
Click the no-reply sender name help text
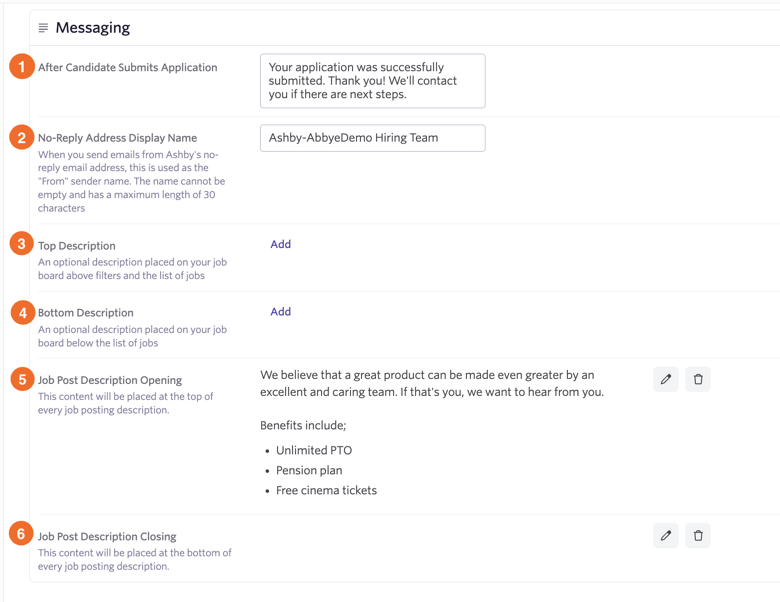131,181
